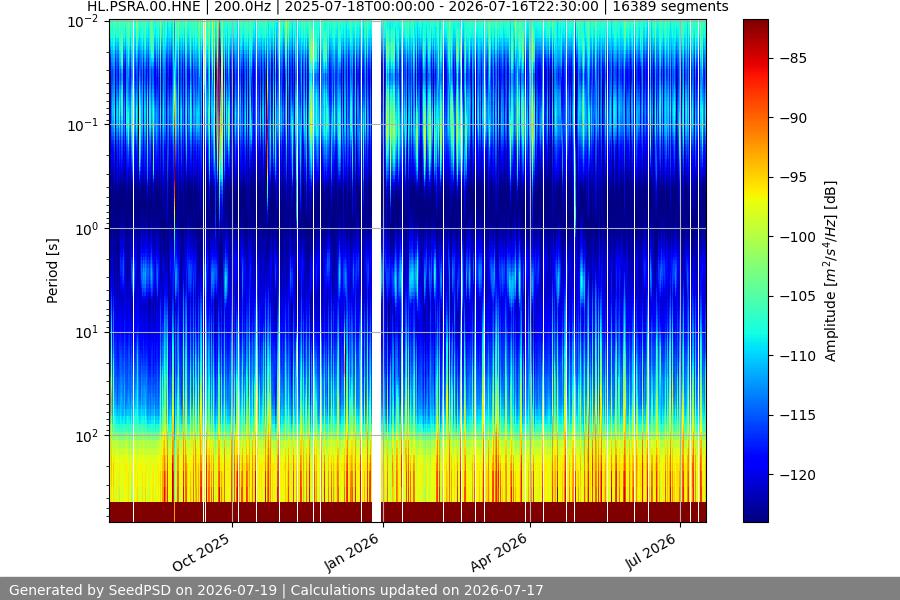Click the '-90' colorbar tick value
Viewport: 900px width, 600px height.
pyautogui.click(x=793, y=118)
